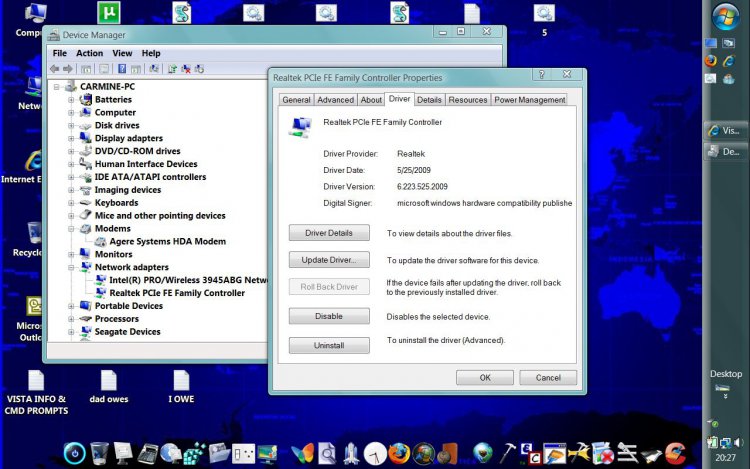Click the Uninstall button
750x469 pixels.
click(329, 345)
